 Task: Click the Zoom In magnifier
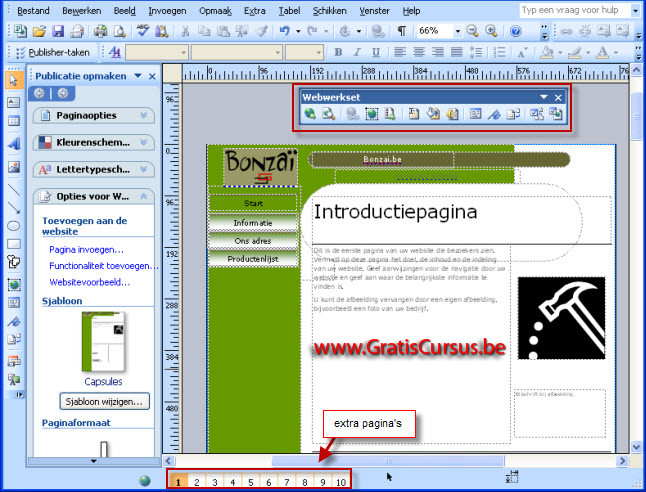pos(491,31)
